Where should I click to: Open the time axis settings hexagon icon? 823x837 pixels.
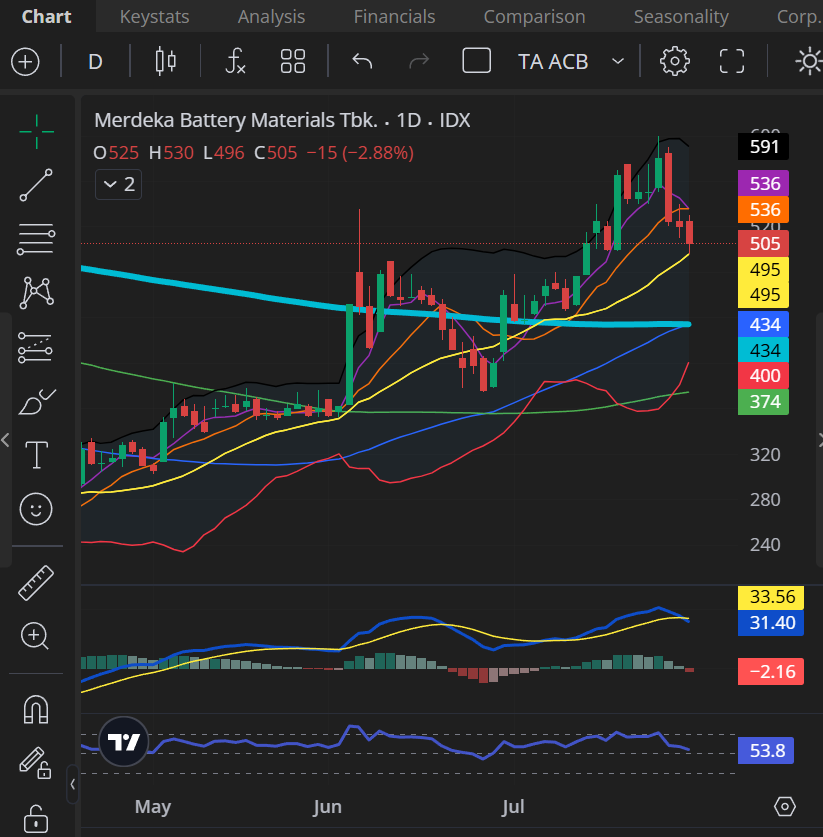(x=785, y=806)
